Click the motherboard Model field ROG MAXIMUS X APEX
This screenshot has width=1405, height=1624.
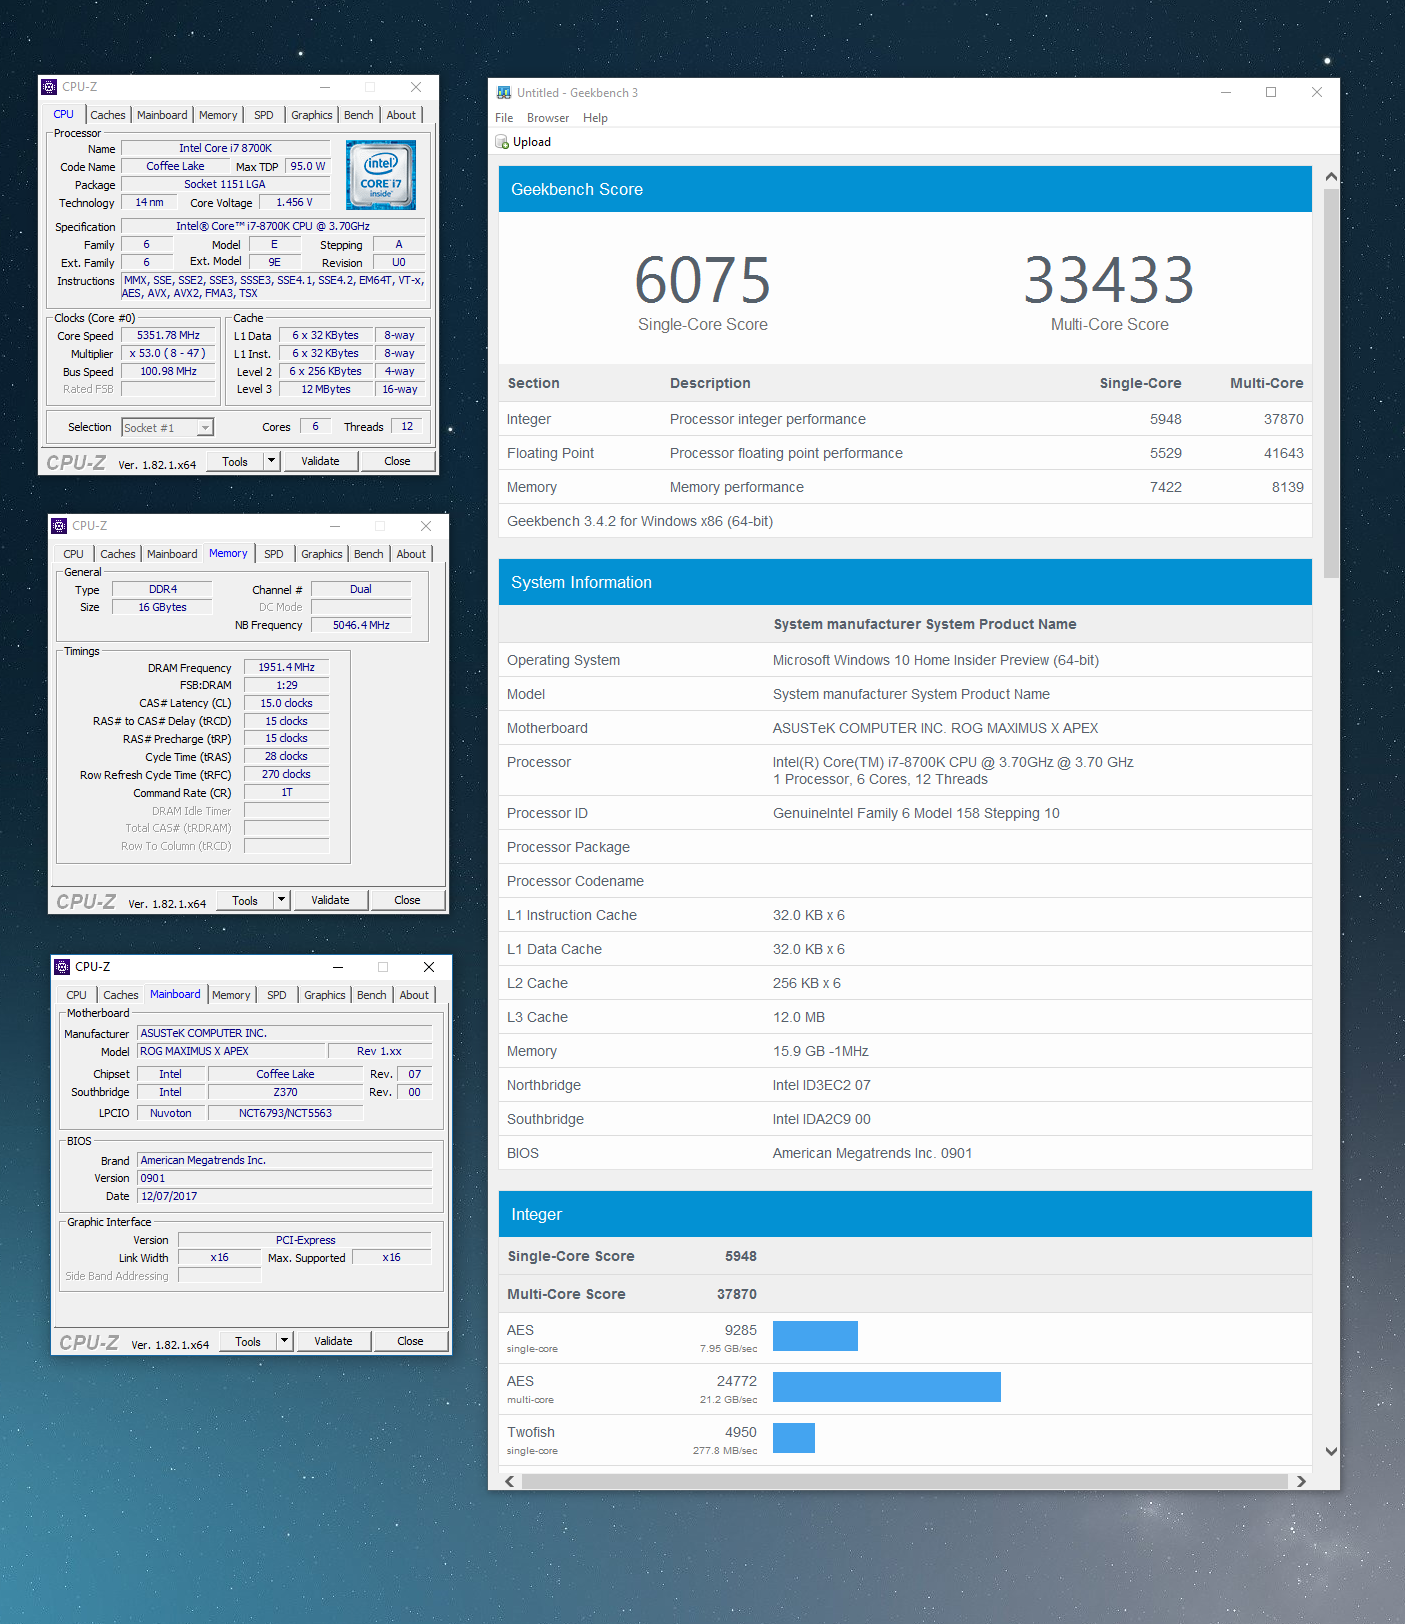231,1052
